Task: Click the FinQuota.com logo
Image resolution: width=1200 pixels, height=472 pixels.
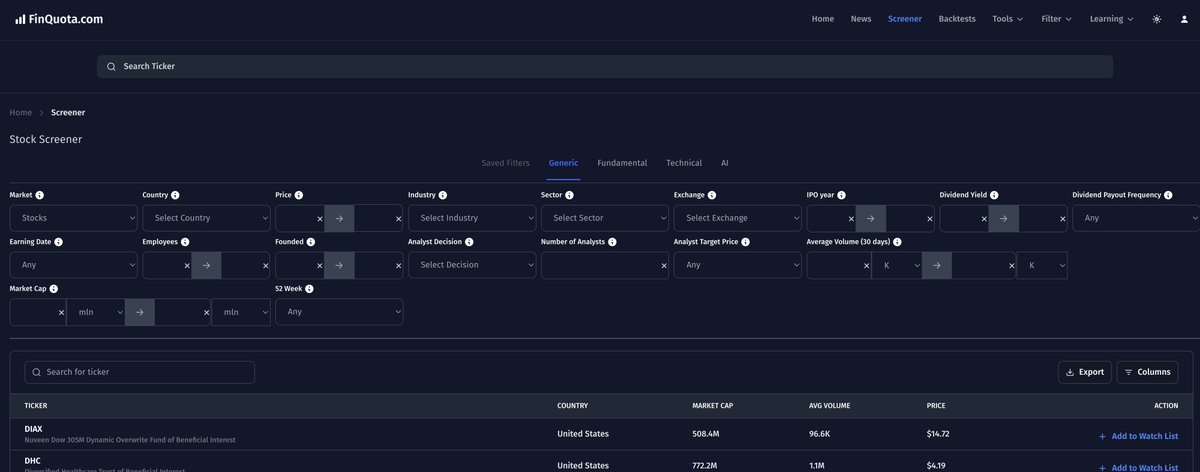Action: 59,19
